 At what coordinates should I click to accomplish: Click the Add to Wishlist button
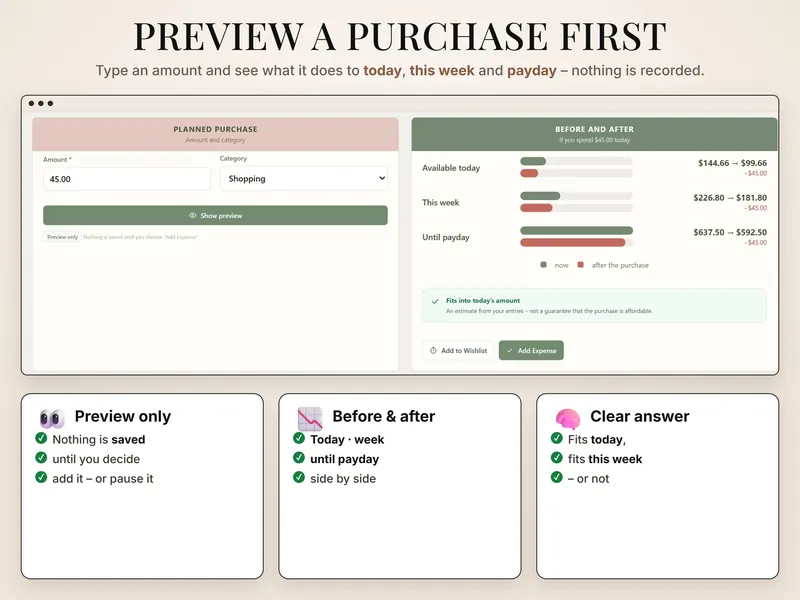pos(458,351)
